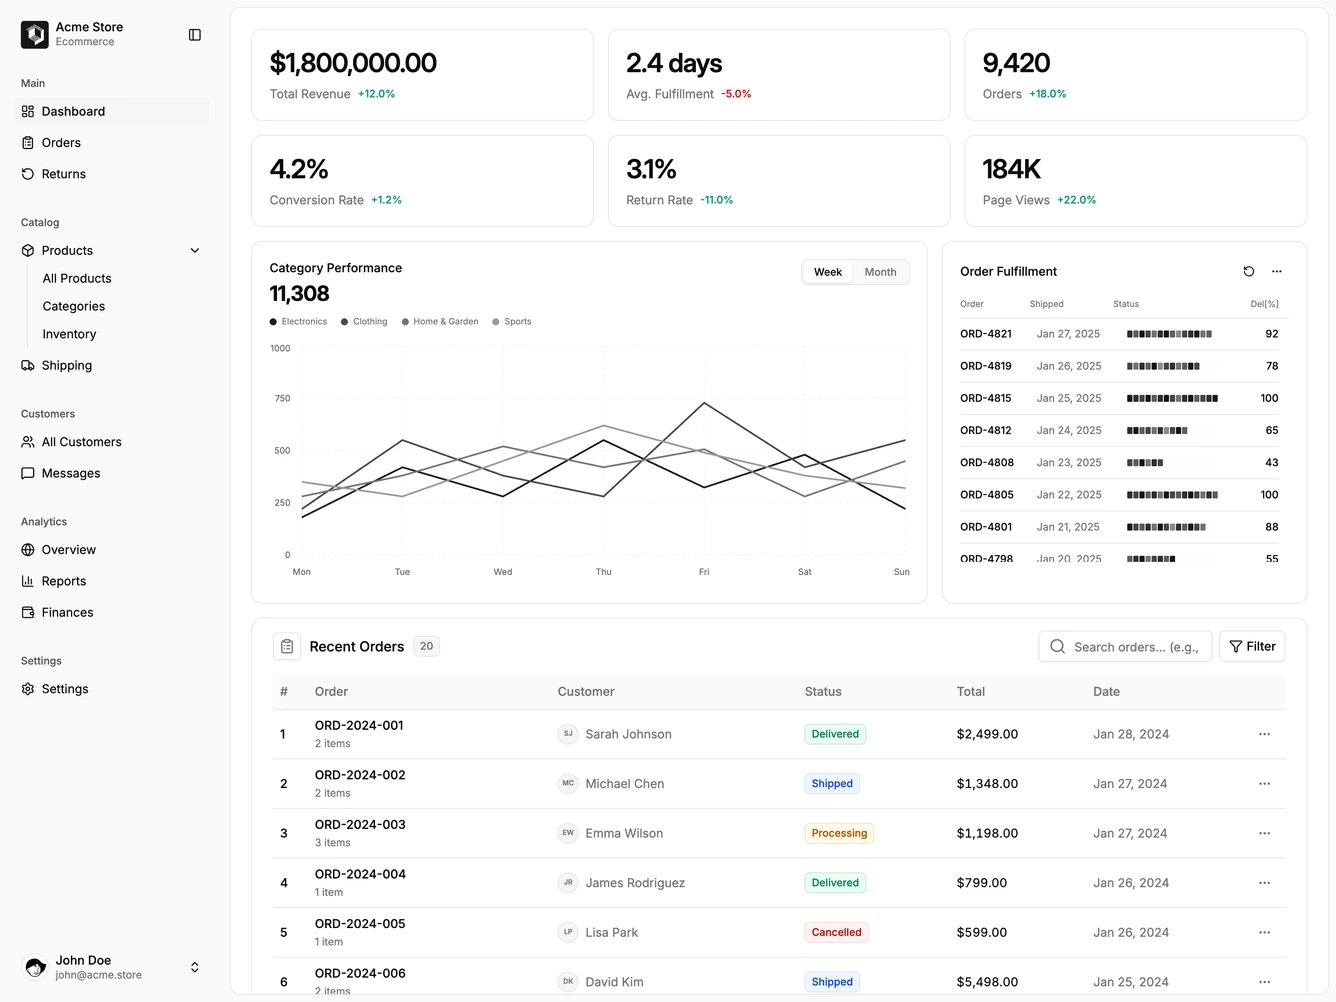This screenshot has width=1336, height=1002.
Task: Open Finances page
Action: coord(111,613)
